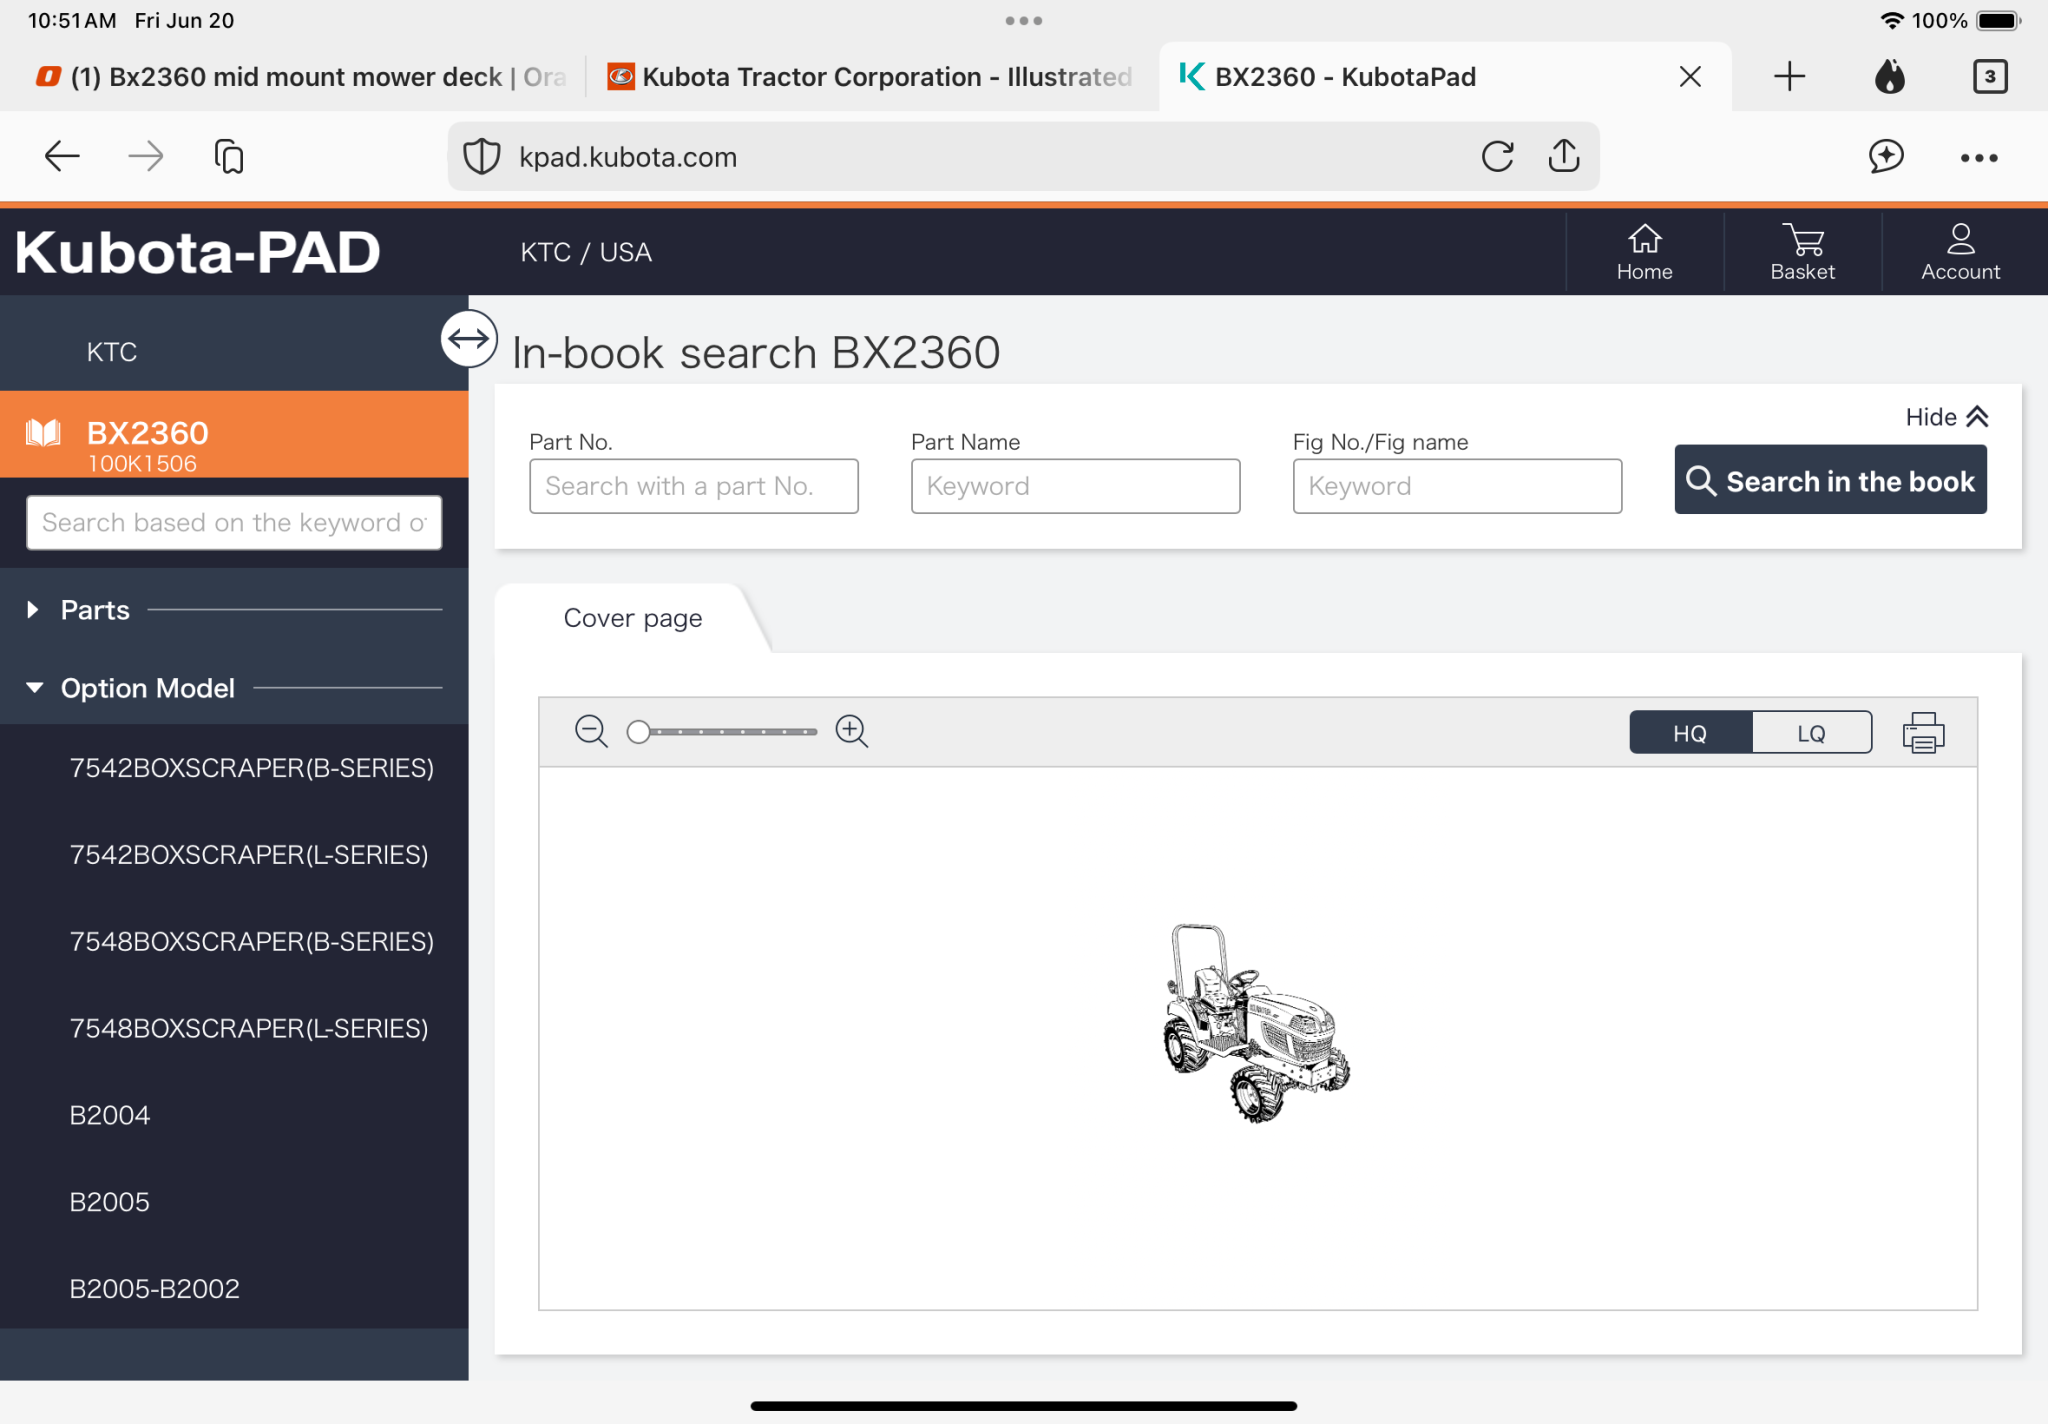Toggle sidebar width with double-arrow icon

468,339
